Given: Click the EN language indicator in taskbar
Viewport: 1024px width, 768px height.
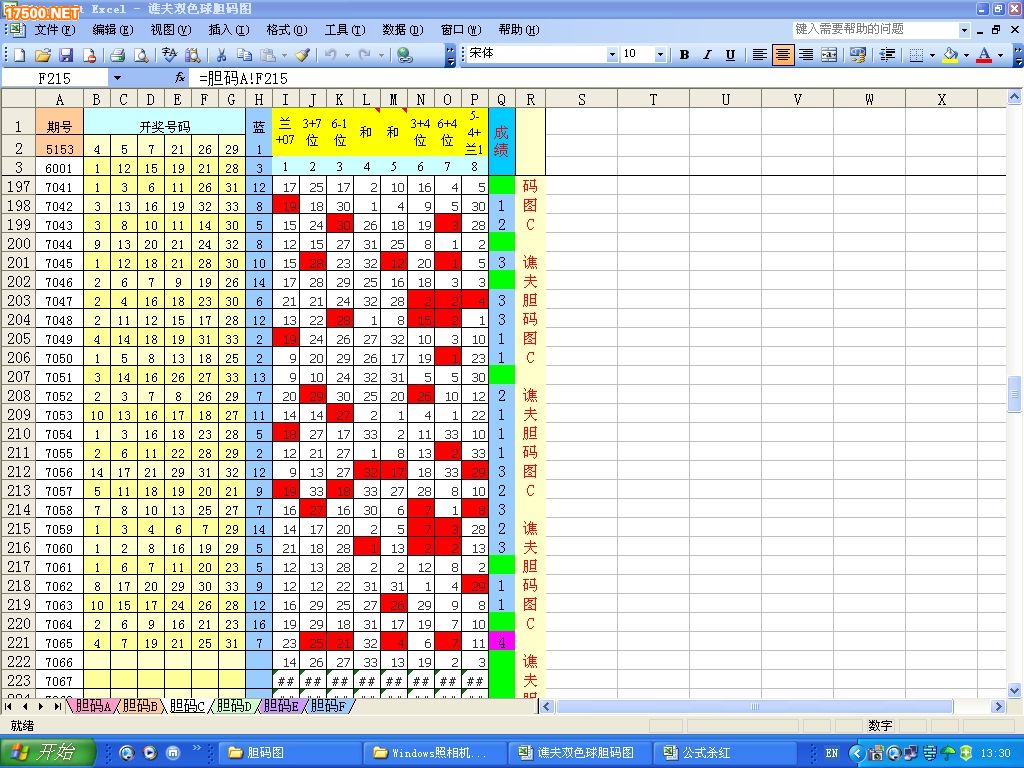Looking at the screenshot, I should (x=831, y=753).
